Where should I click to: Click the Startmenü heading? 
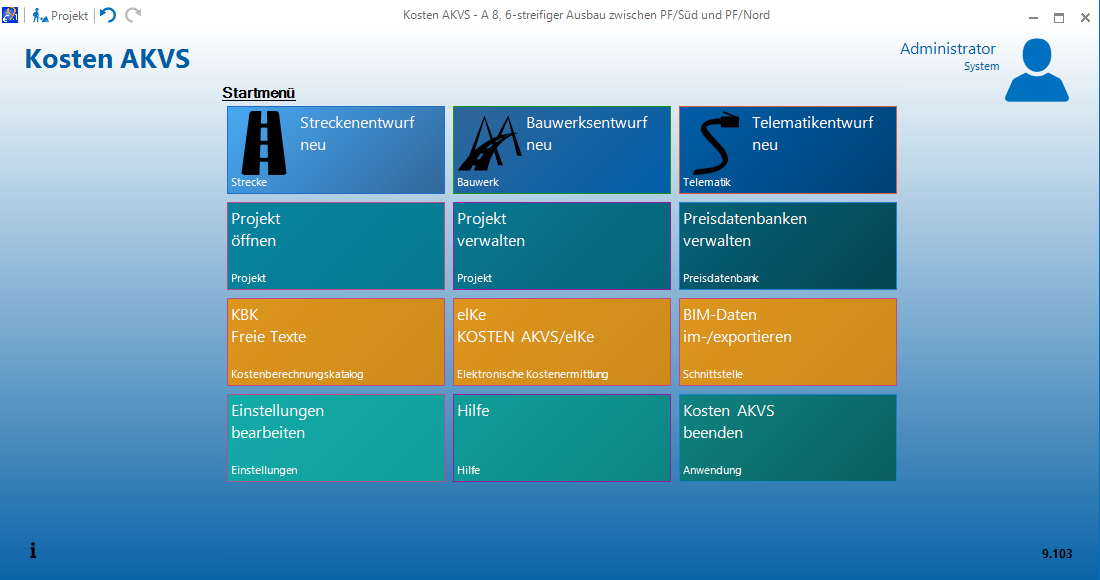point(259,93)
